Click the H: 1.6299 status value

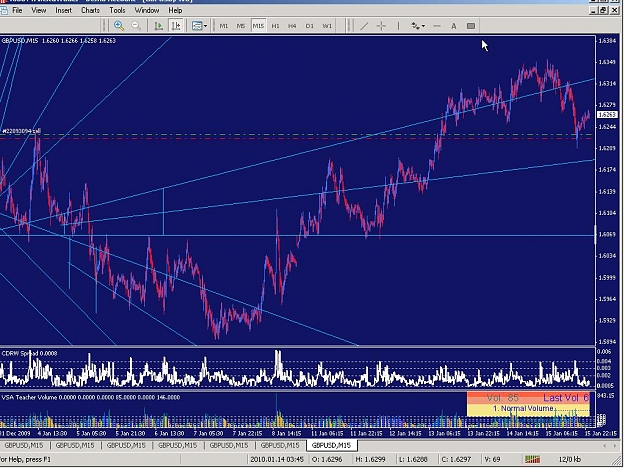370,459
